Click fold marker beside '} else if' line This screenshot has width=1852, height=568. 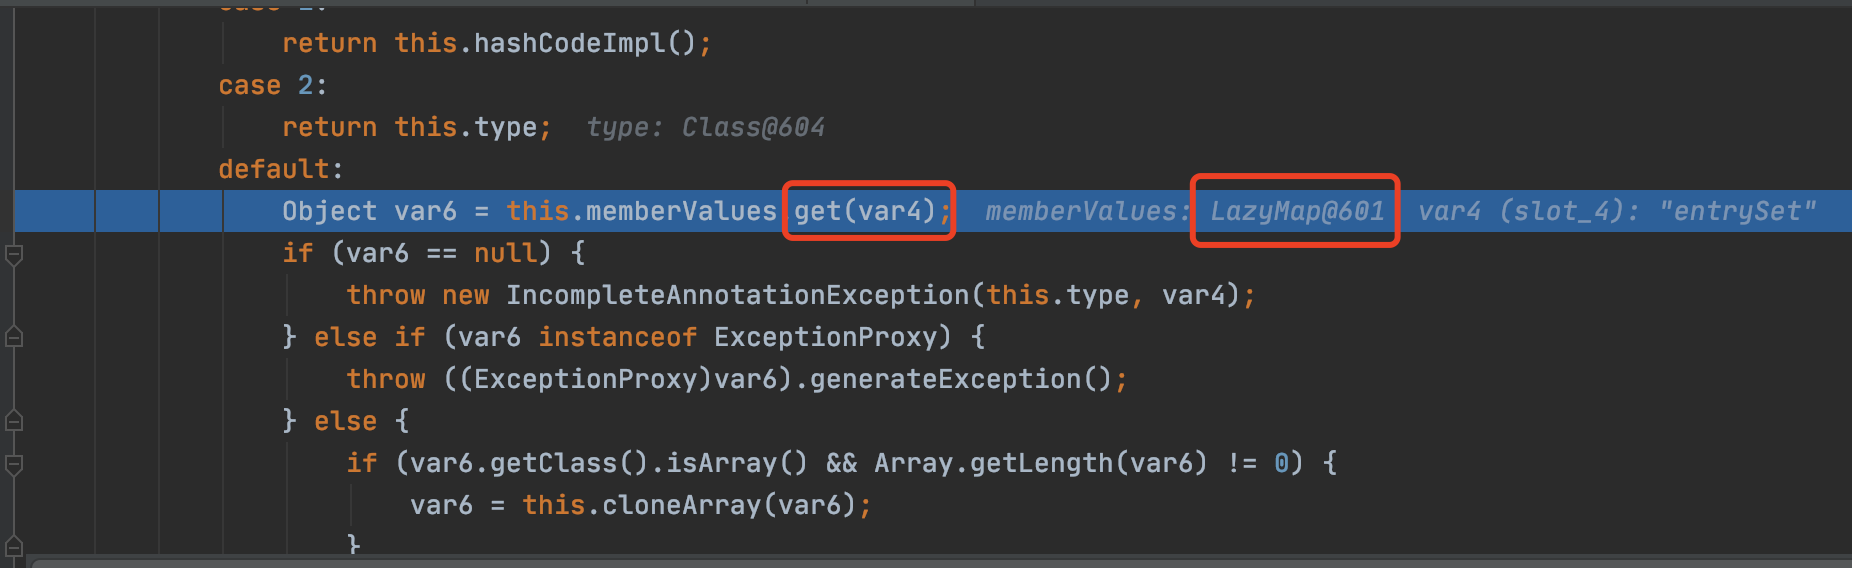click(x=14, y=338)
